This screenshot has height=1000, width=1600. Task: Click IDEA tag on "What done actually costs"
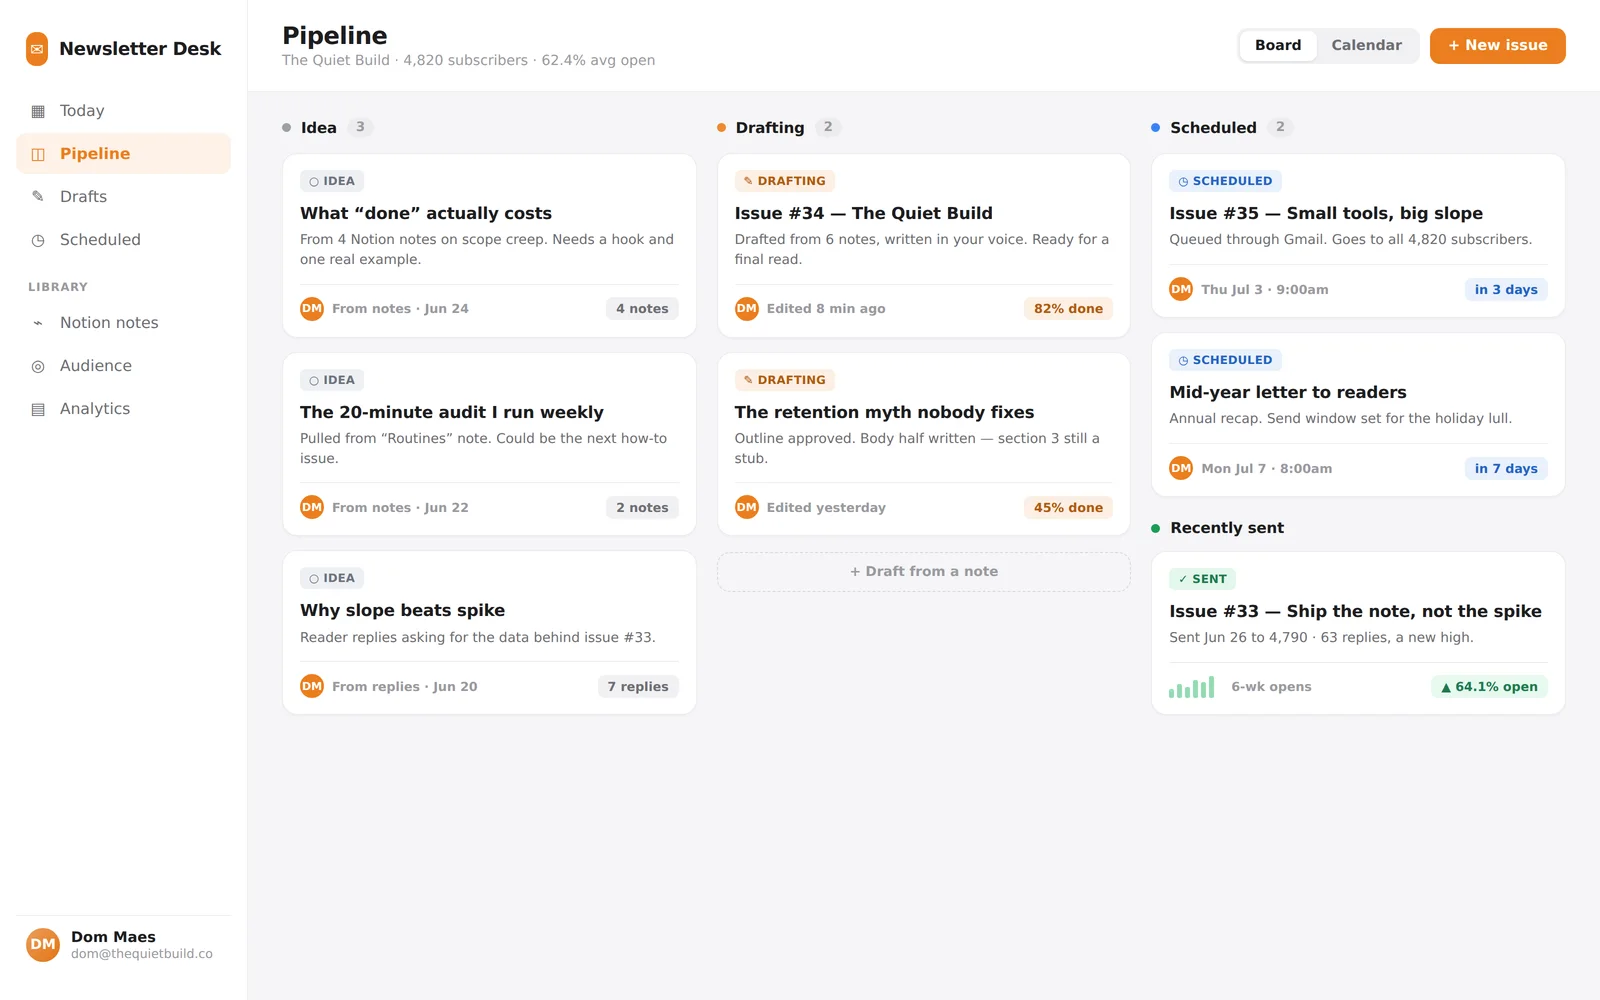coord(332,181)
